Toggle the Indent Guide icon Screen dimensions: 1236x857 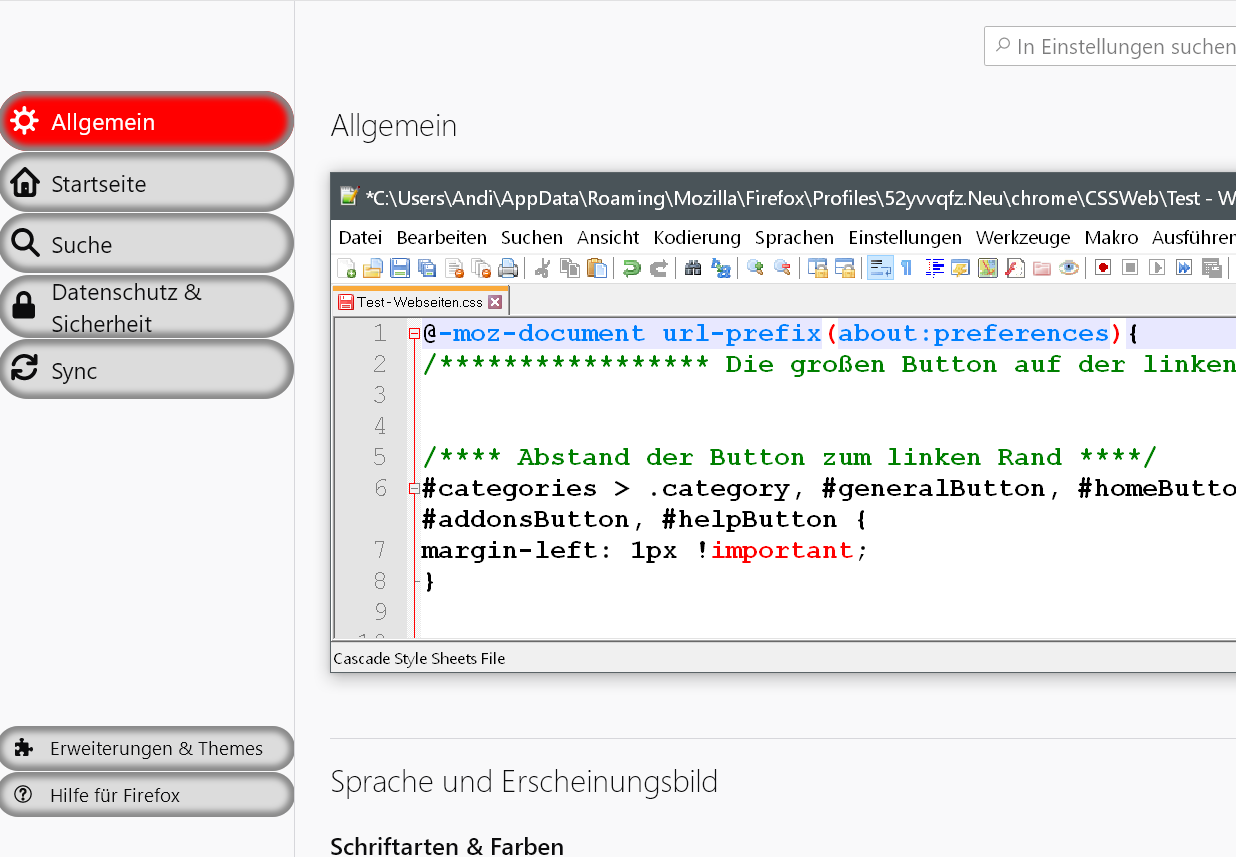coord(935,267)
